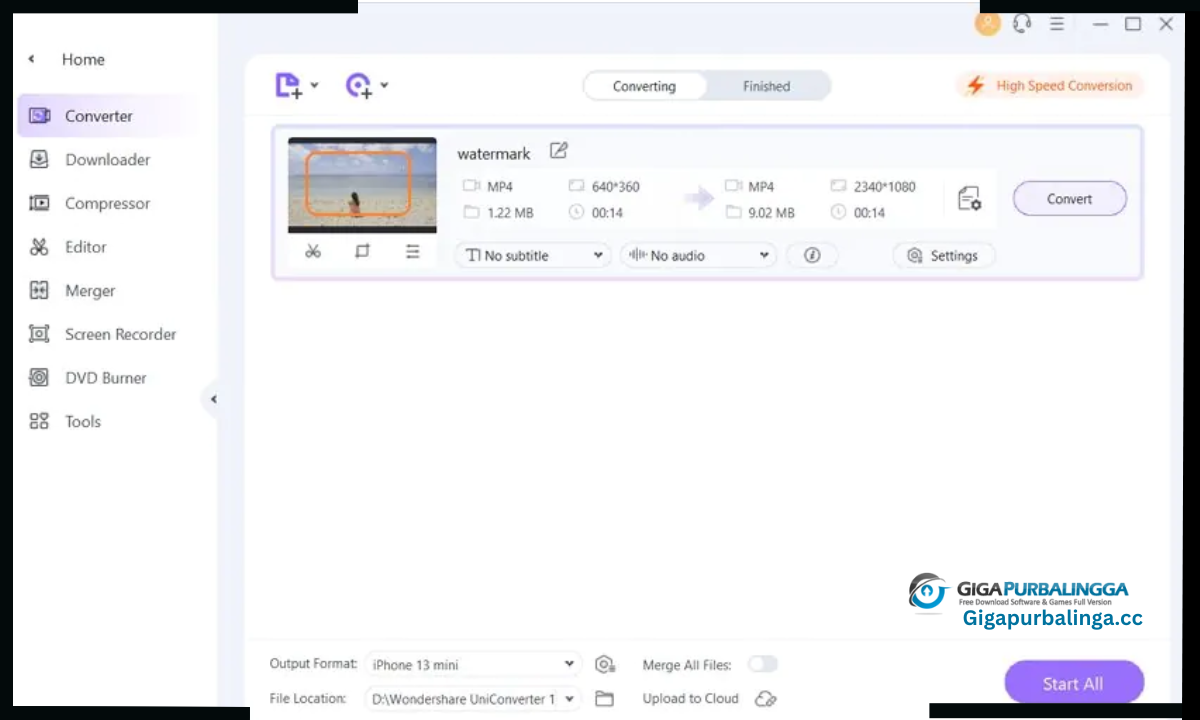Switch to the Converting tab

click(644, 86)
